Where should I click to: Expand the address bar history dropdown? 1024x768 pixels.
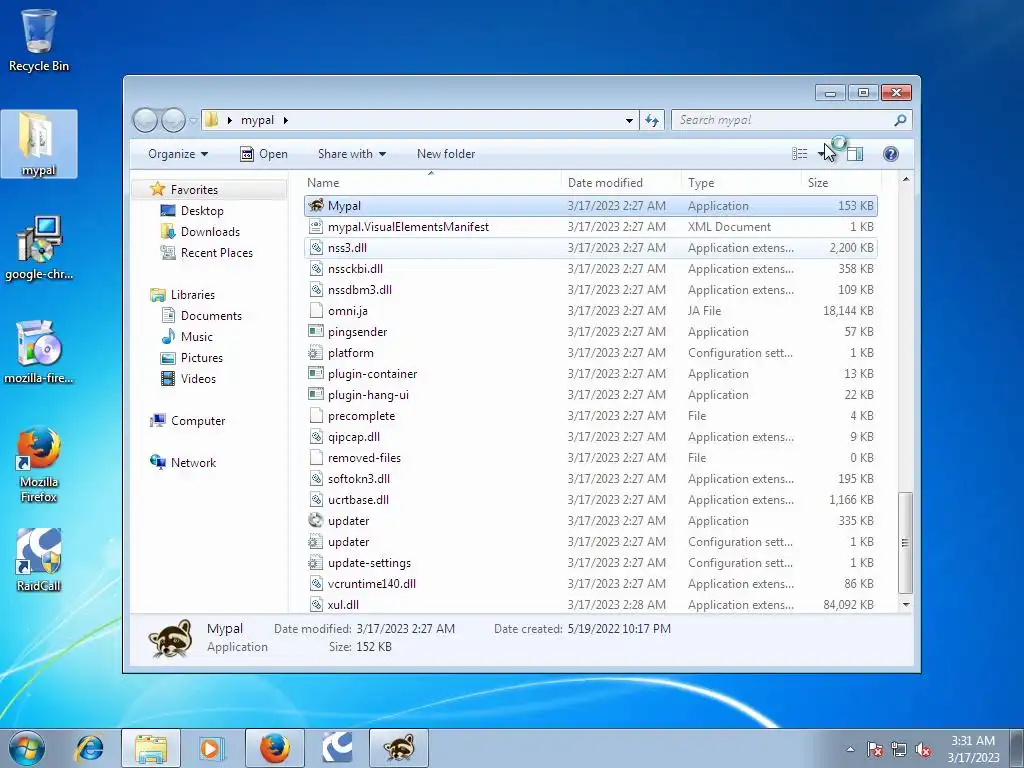click(629, 120)
